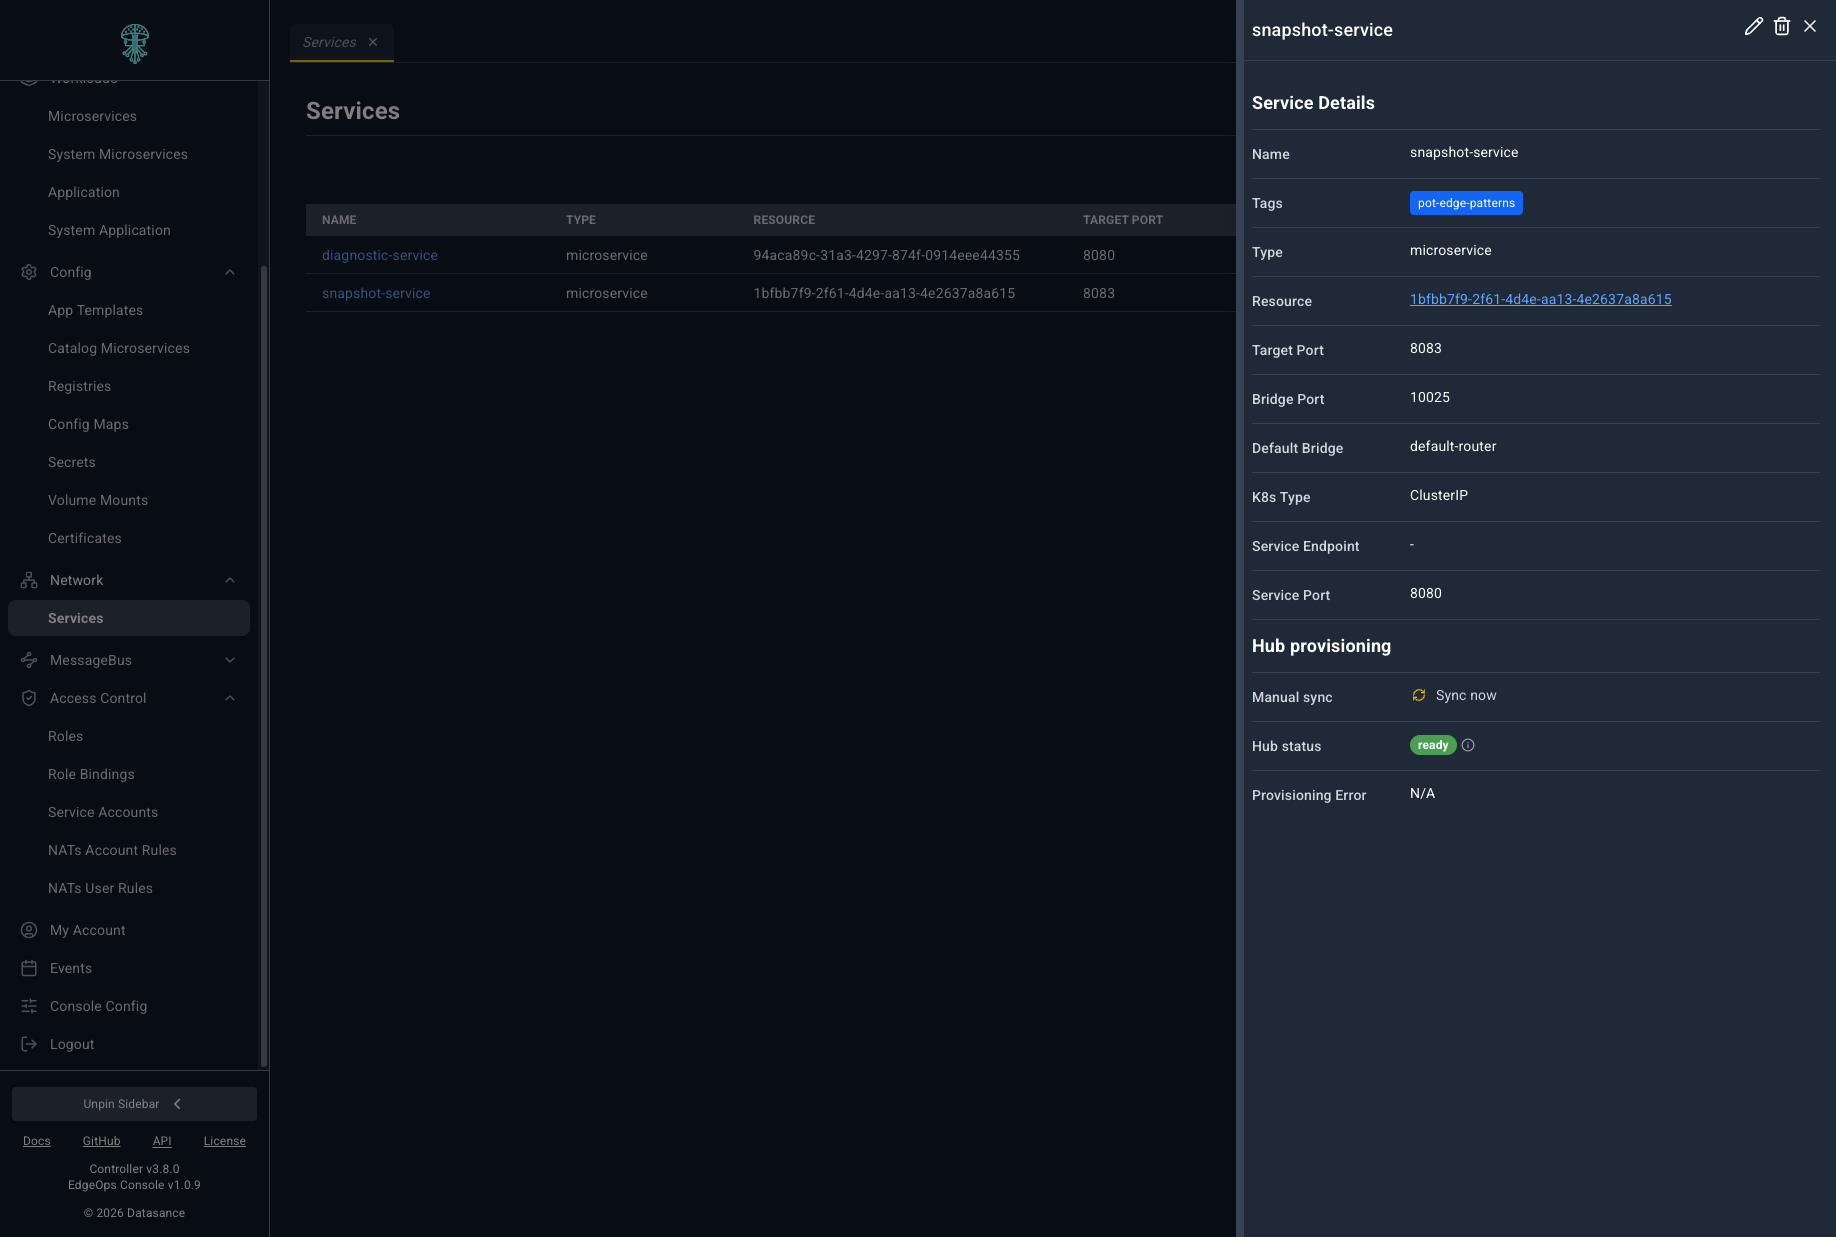Go to Volume Mounts page
The width and height of the screenshot is (1836, 1237).
[98, 500]
